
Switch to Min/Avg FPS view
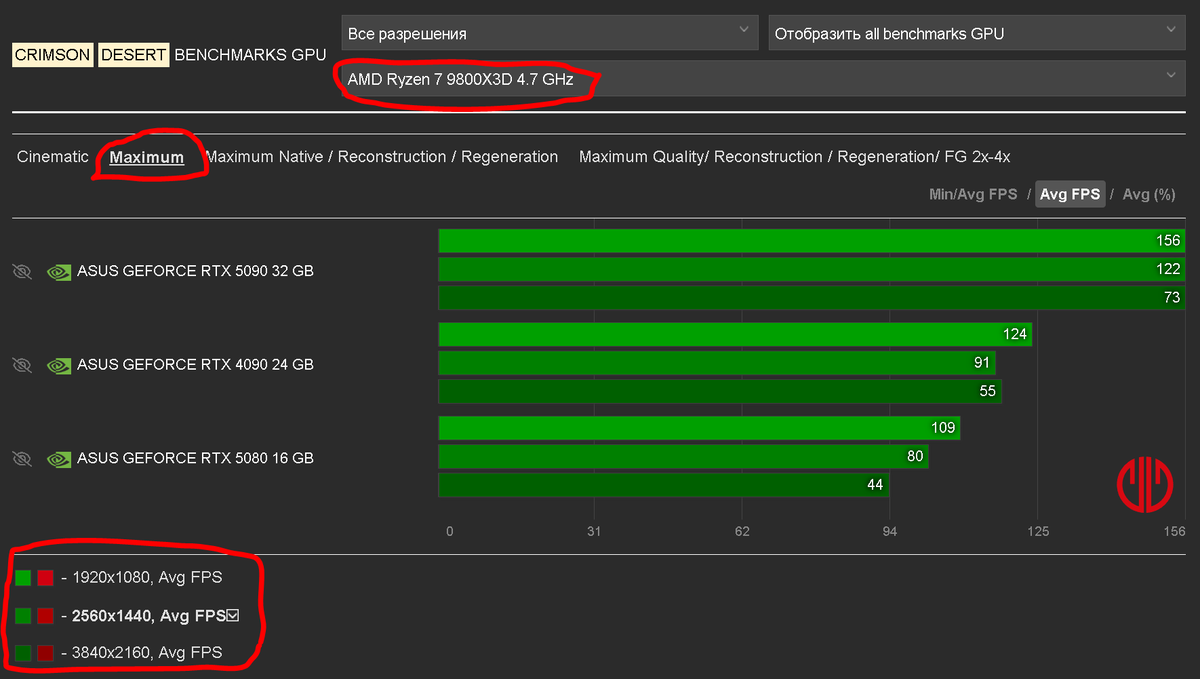(x=973, y=194)
